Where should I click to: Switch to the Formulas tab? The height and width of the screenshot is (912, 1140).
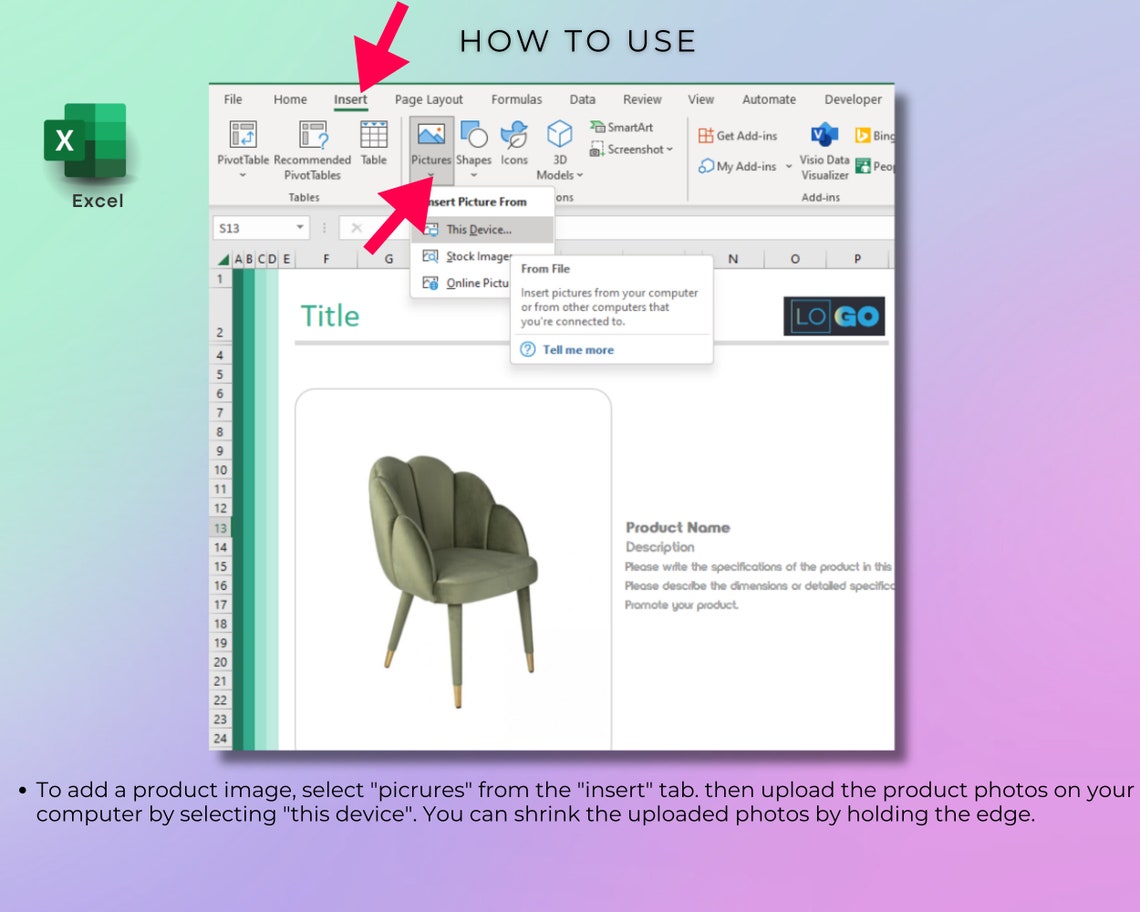[x=516, y=99]
